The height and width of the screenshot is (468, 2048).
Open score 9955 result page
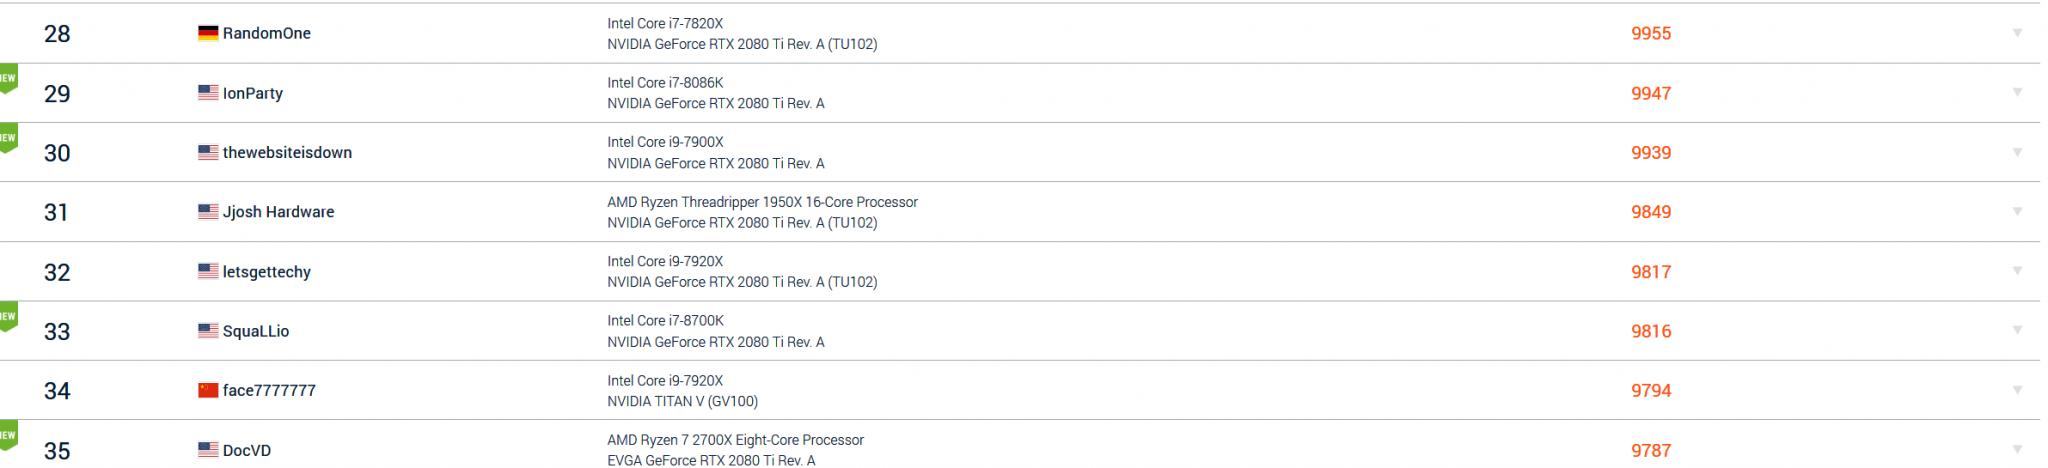coord(1651,33)
